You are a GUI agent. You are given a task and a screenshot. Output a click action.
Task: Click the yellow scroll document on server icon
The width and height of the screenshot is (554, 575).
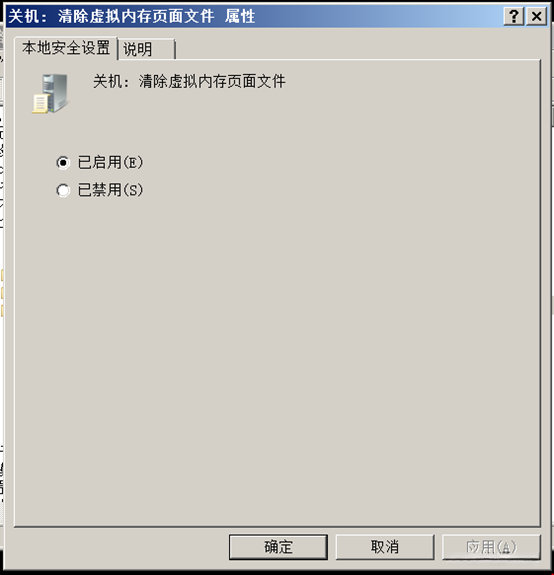(x=40, y=103)
